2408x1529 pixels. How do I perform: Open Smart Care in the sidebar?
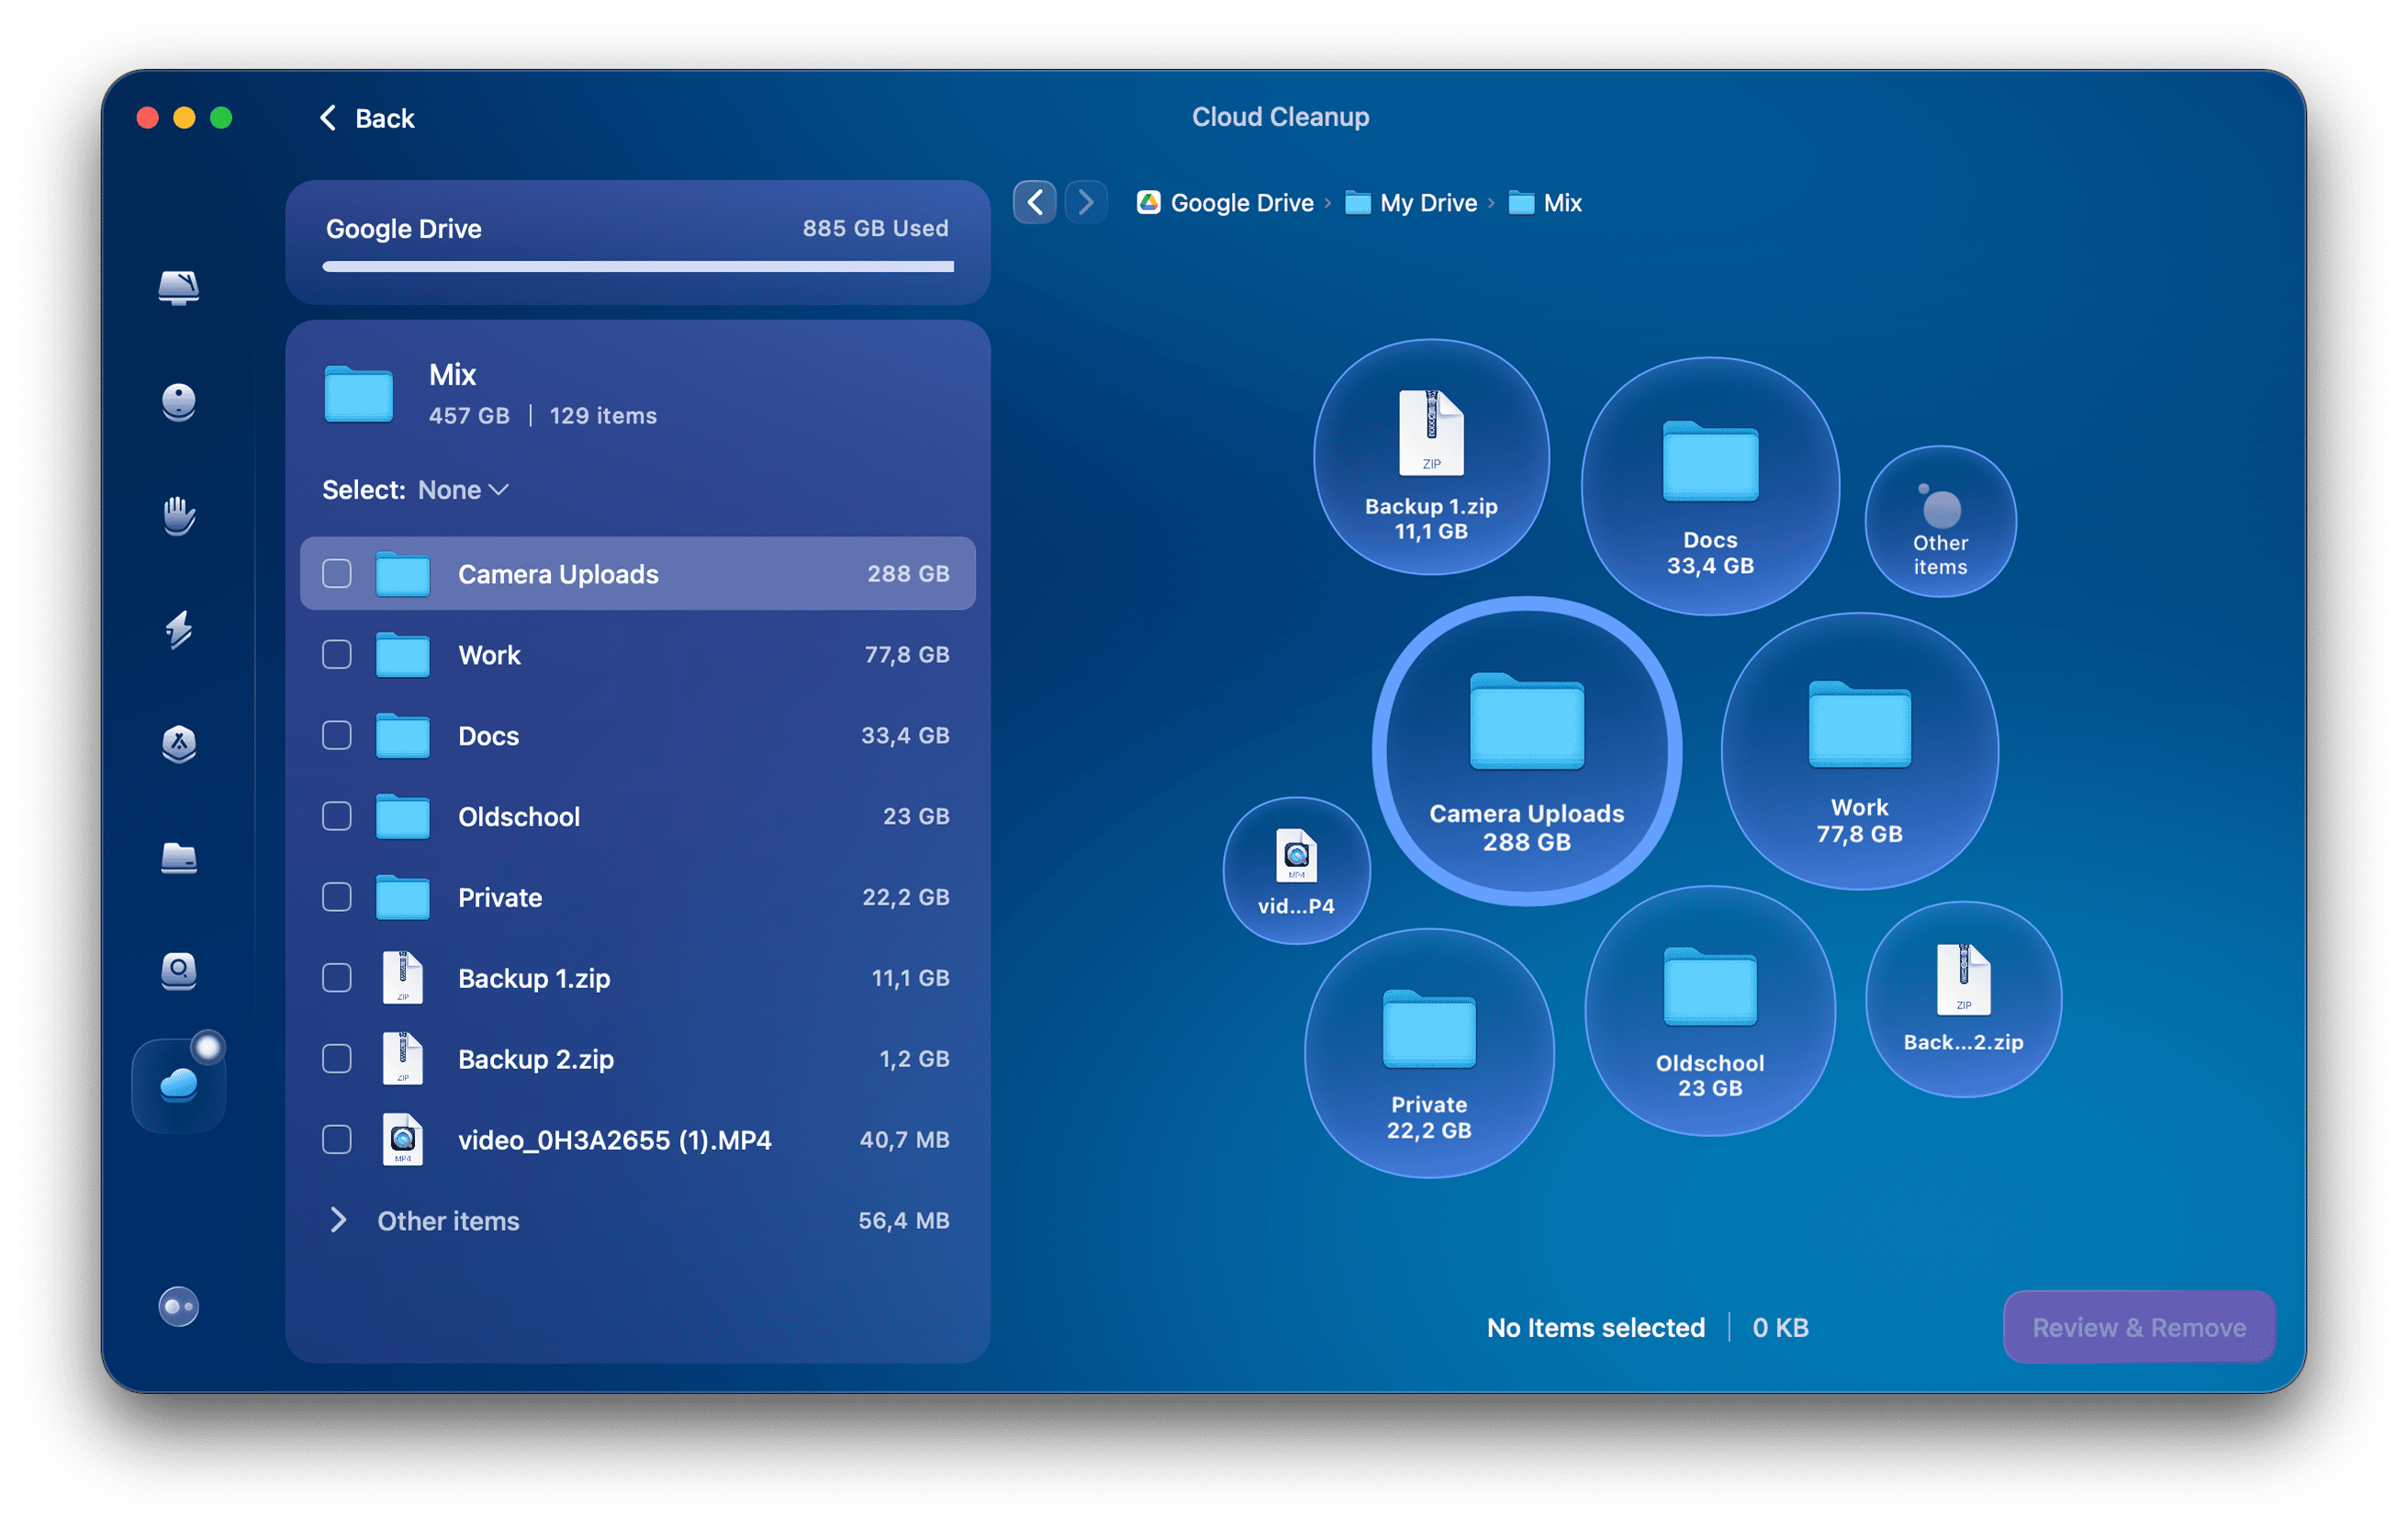tap(180, 288)
